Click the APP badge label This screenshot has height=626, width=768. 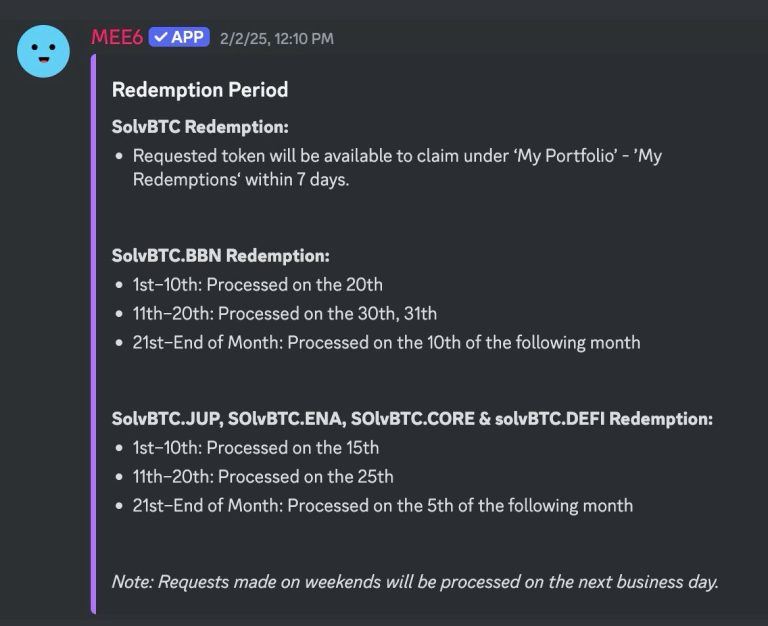188,37
